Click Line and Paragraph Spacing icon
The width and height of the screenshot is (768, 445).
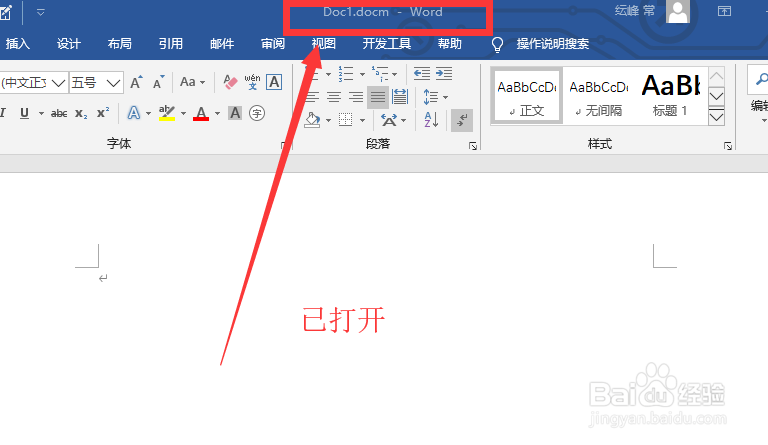click(430, 97)
